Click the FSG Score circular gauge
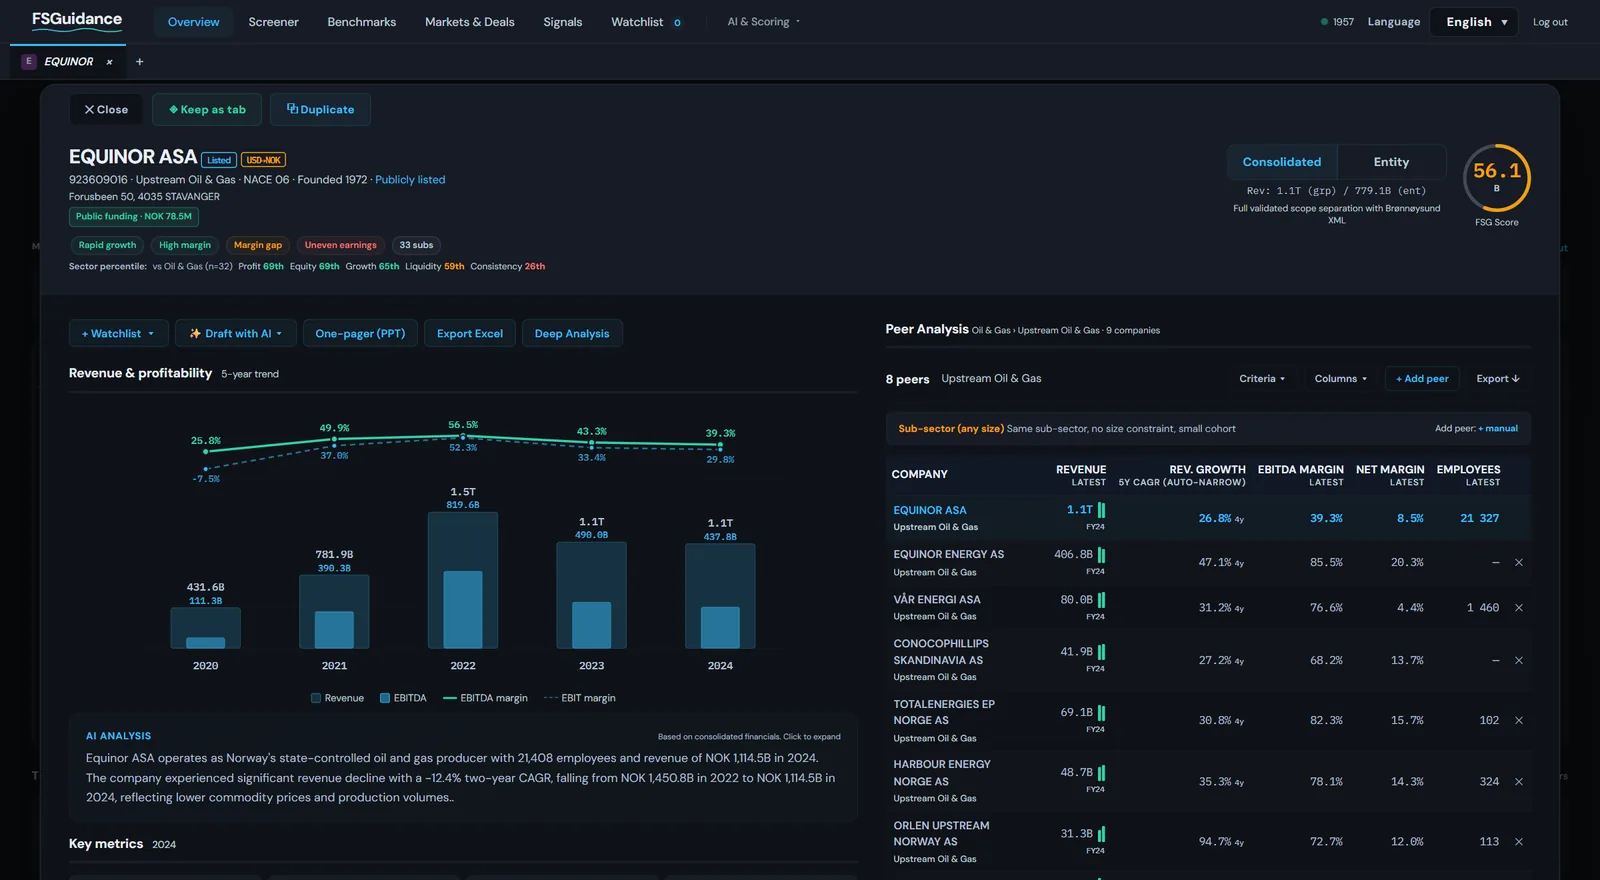 click(x=1496, y=177)
